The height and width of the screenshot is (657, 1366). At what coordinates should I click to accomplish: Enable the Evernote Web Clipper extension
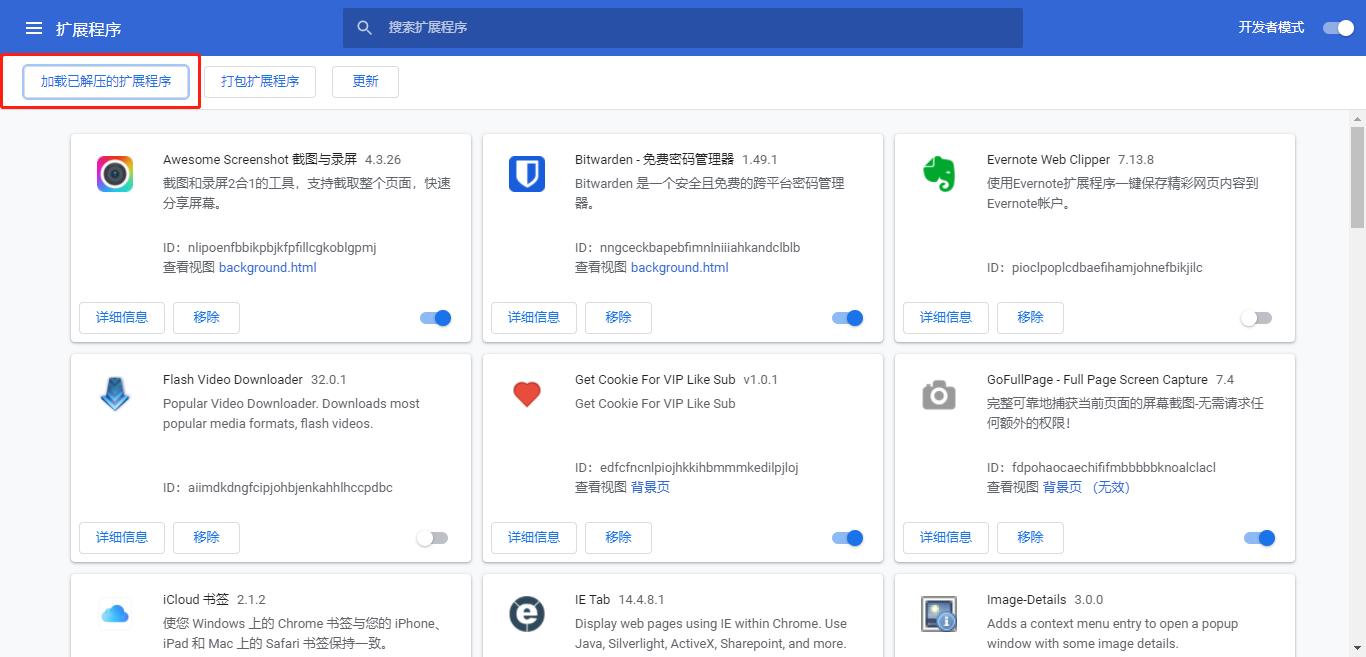(x=1258, y=317)
